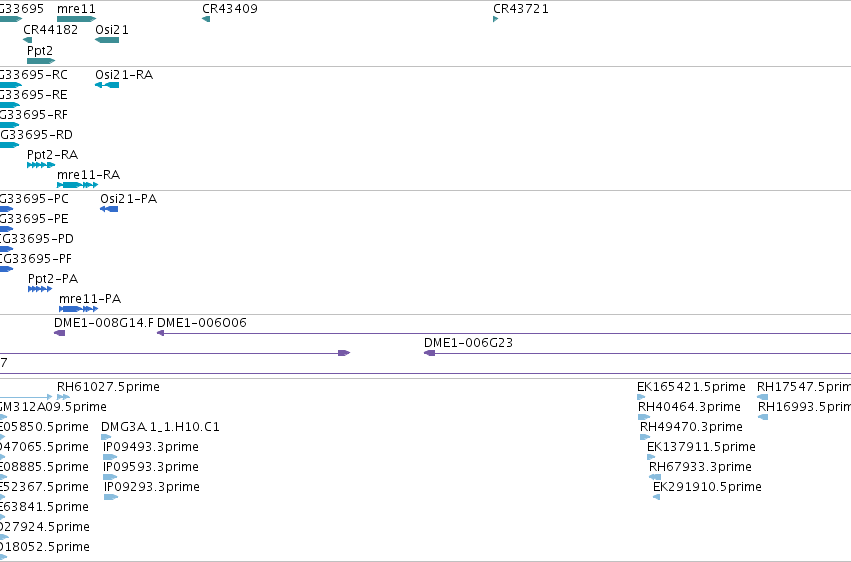The height and width of the screenshot is (562, 851).
Task: Select the RH67933.3prime EST label
Action: coord(700,467)
